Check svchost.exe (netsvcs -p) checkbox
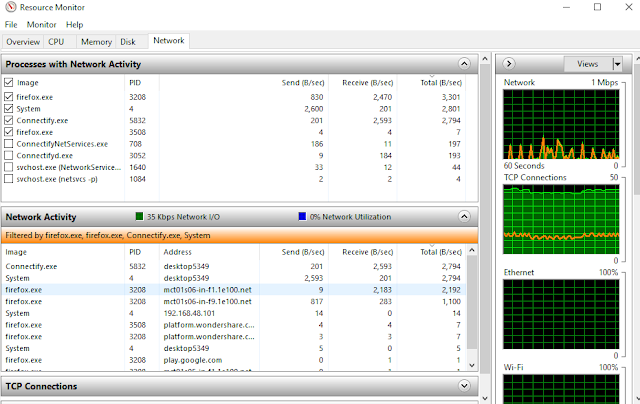640x404 pixels. [9, 179]
